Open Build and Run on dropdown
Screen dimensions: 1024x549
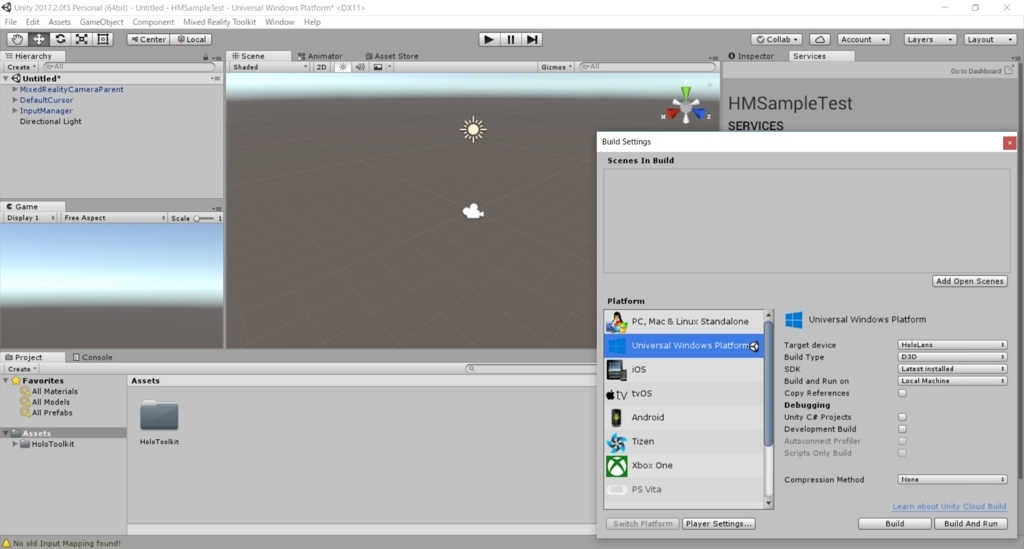[952, 381]
